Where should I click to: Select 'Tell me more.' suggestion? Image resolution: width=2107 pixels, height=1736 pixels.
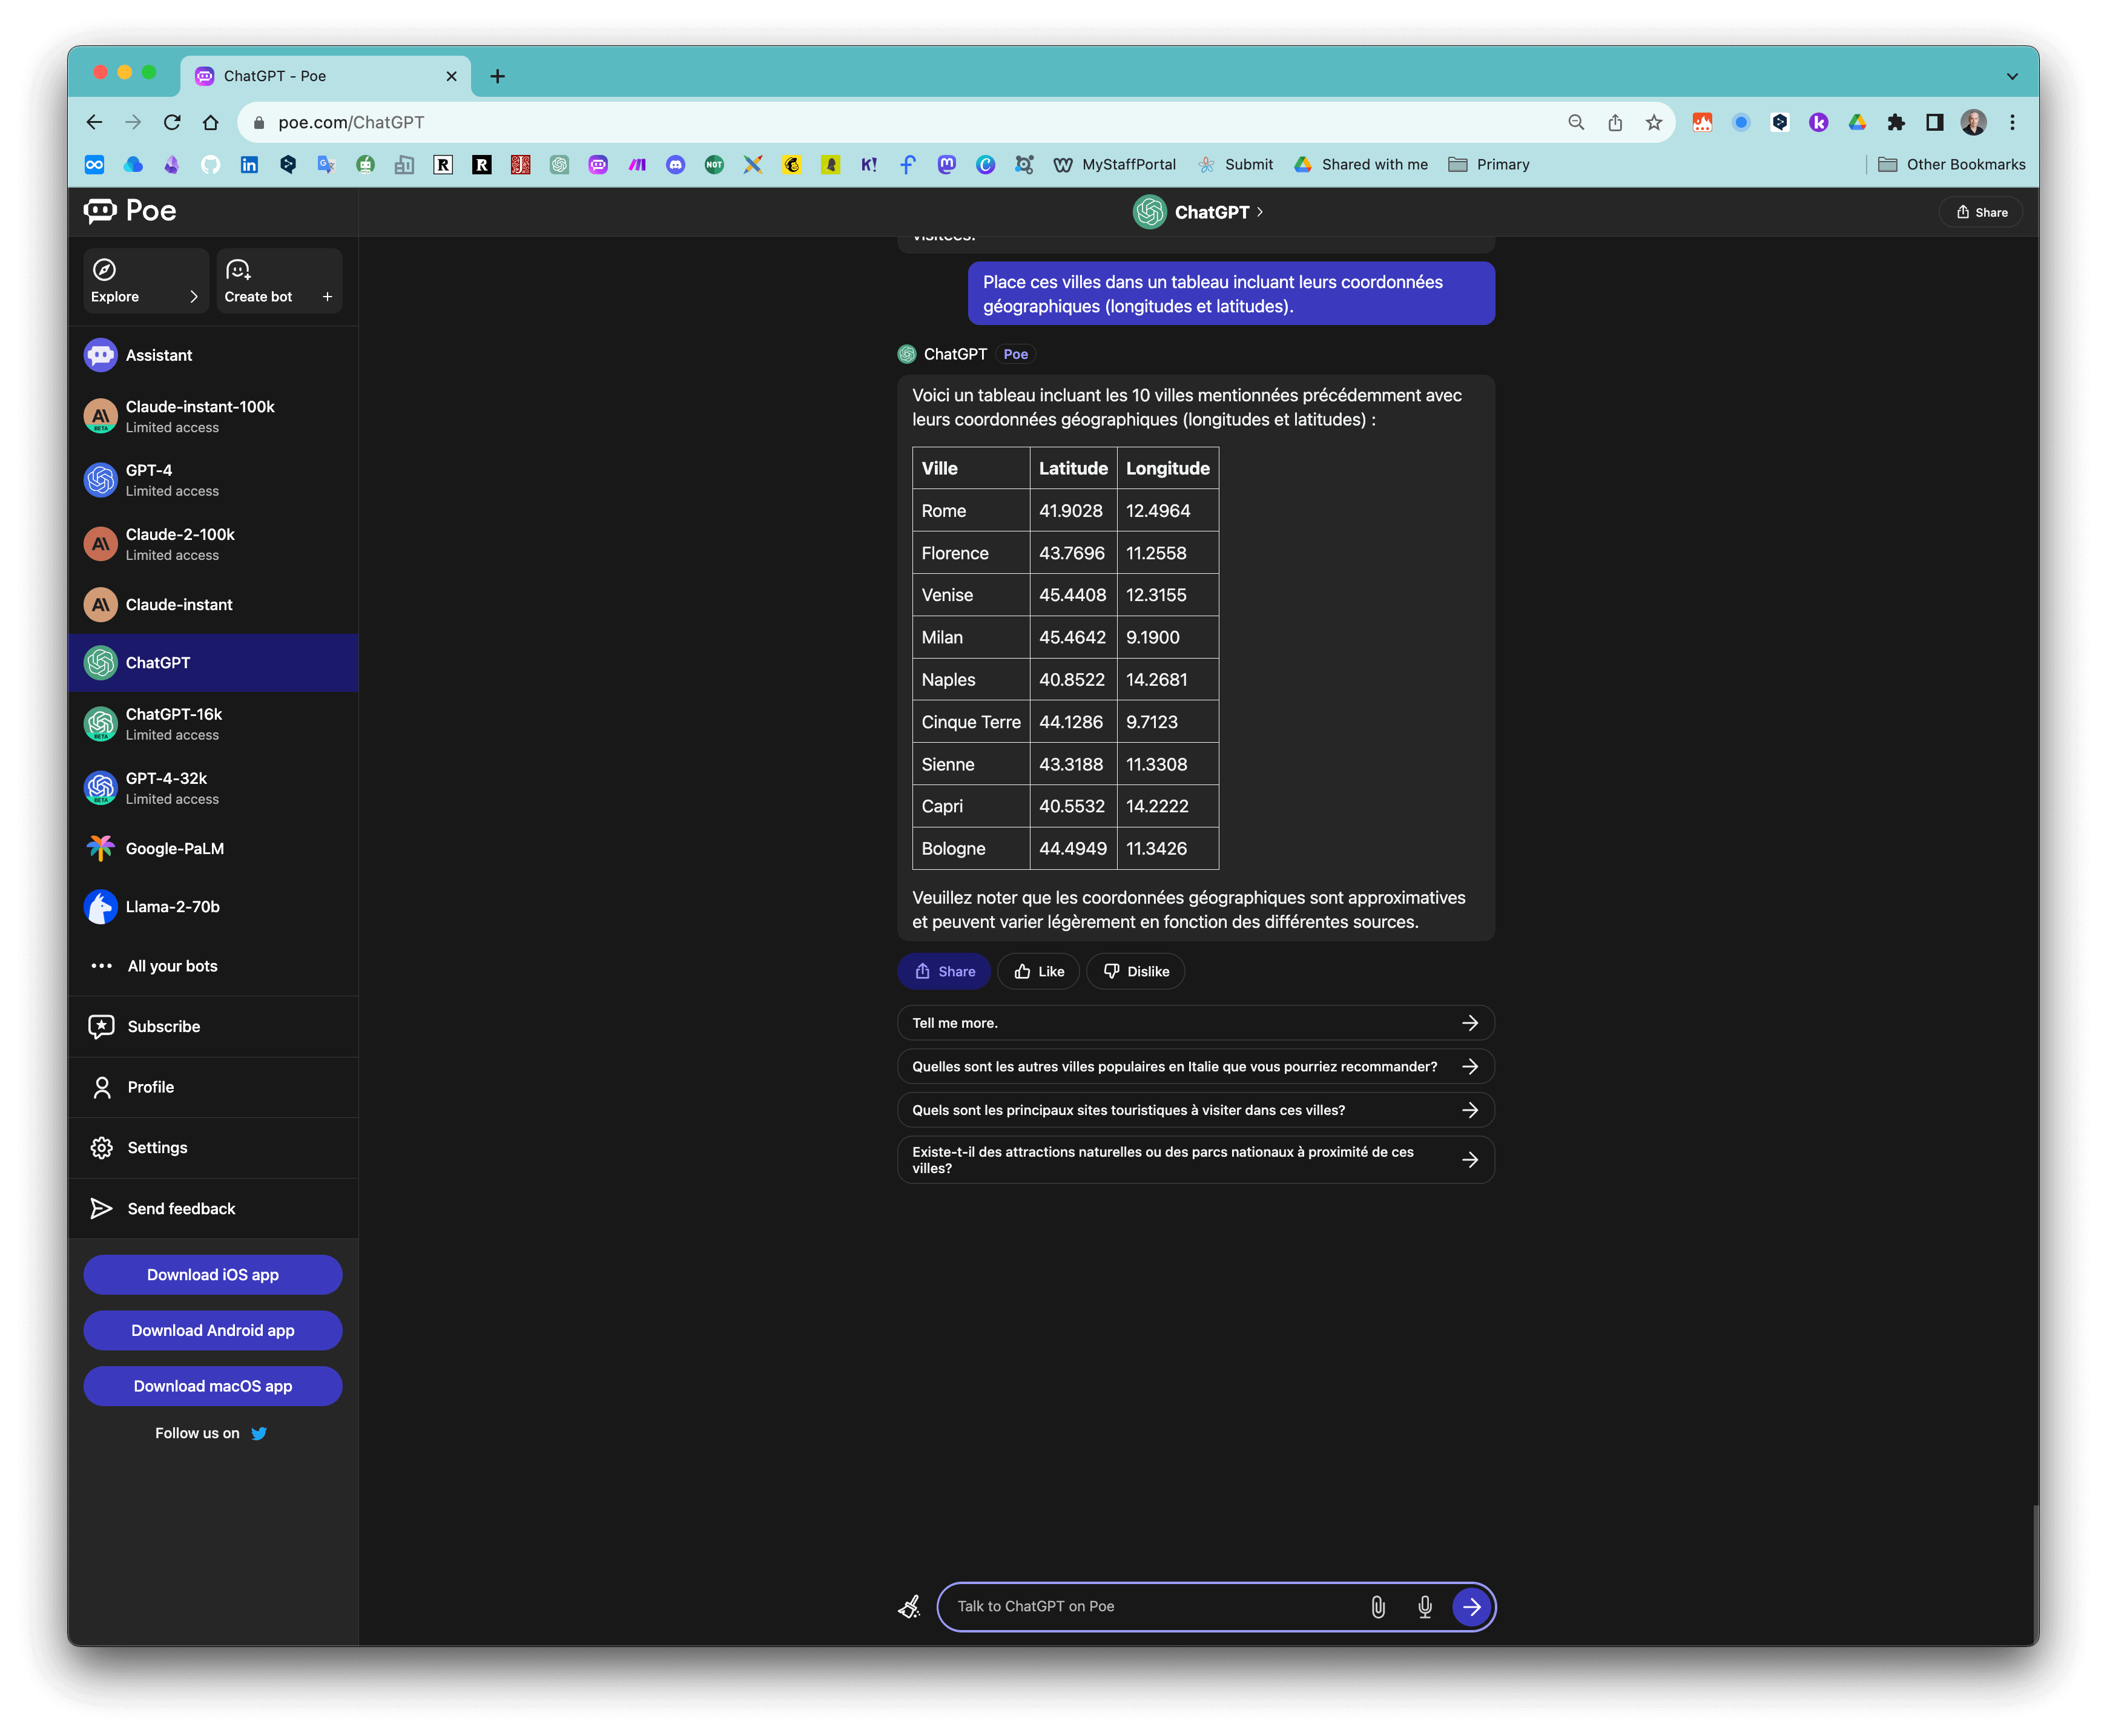(x=1196, y=1024)
